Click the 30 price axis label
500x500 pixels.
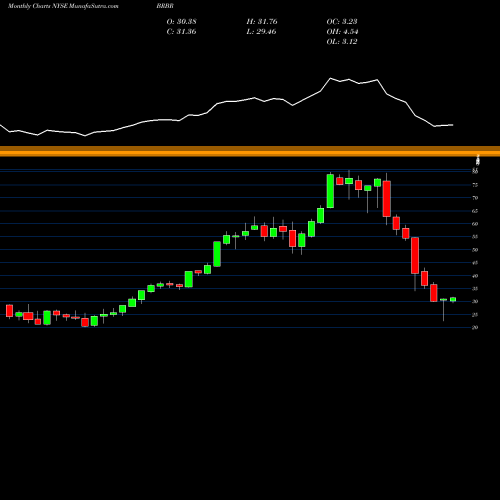[x=475, y=301]
